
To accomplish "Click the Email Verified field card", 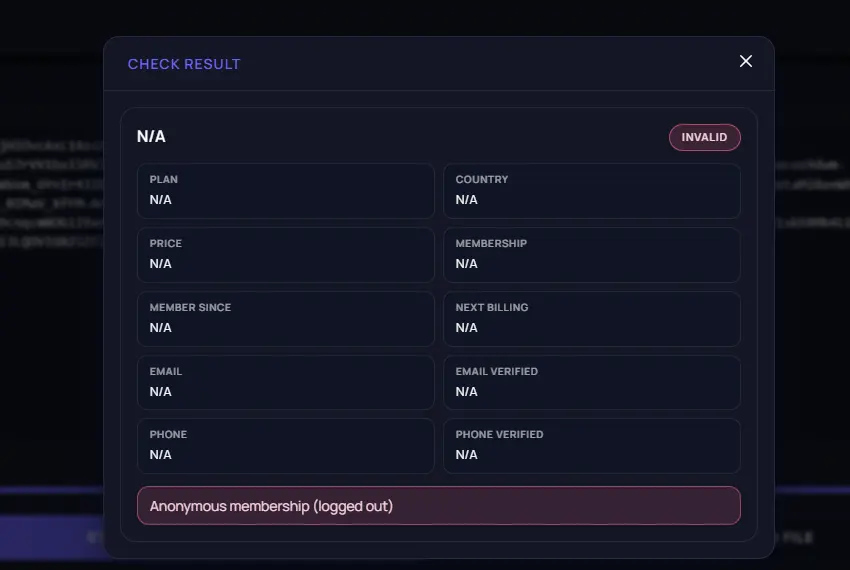I will click(x=591, y=382).
